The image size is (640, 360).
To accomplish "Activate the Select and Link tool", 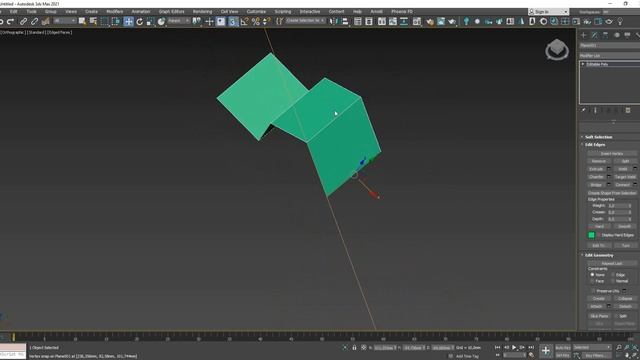I will [23, 21].
